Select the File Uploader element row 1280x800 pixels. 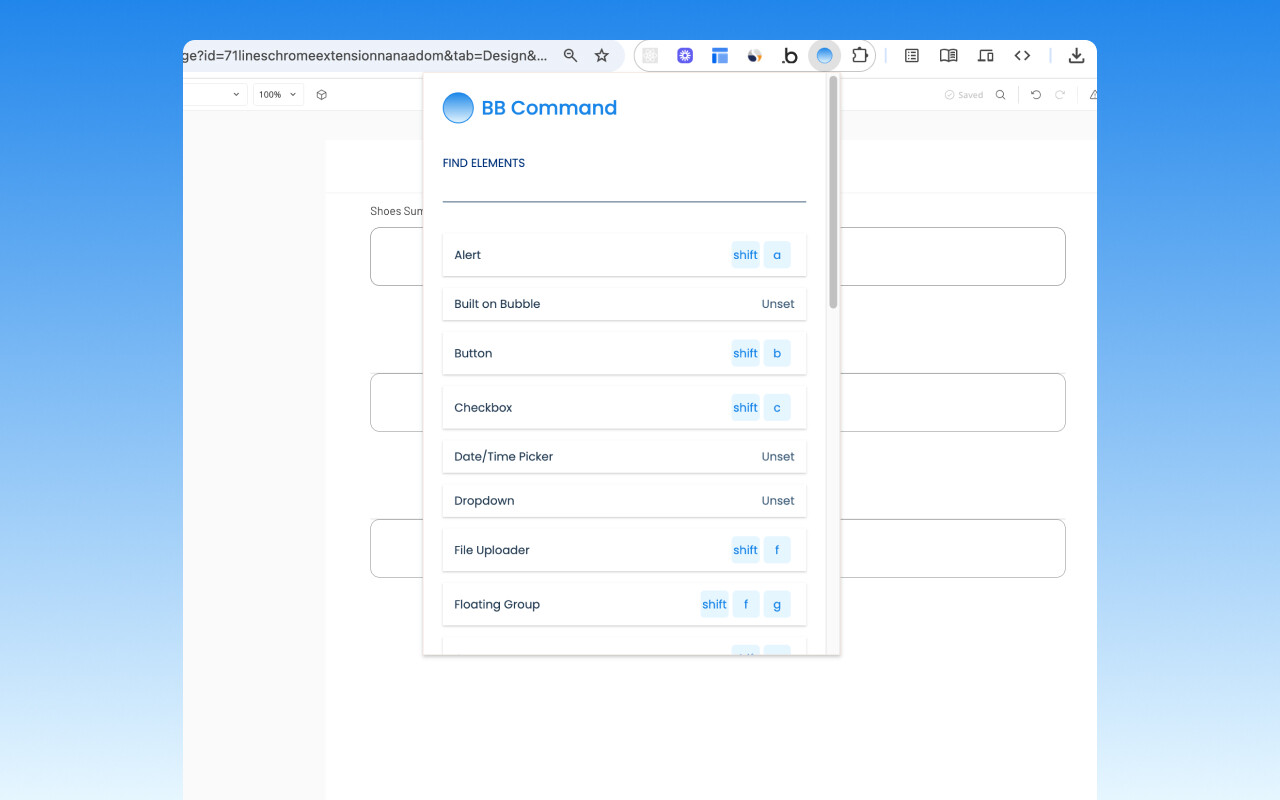click(x=624, y=550)
